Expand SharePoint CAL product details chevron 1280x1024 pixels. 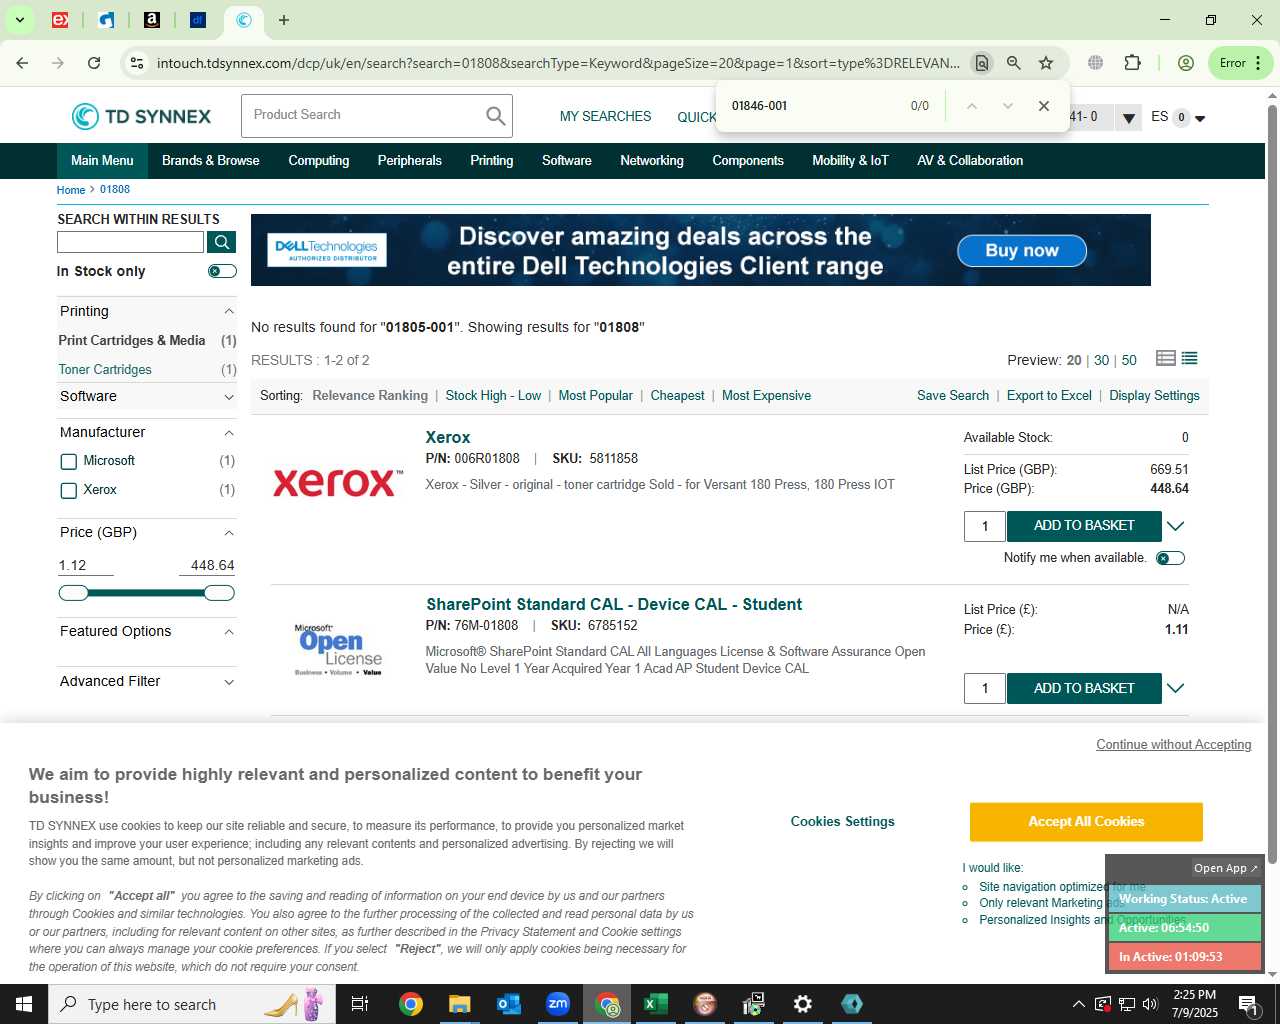click(1176, 688)
